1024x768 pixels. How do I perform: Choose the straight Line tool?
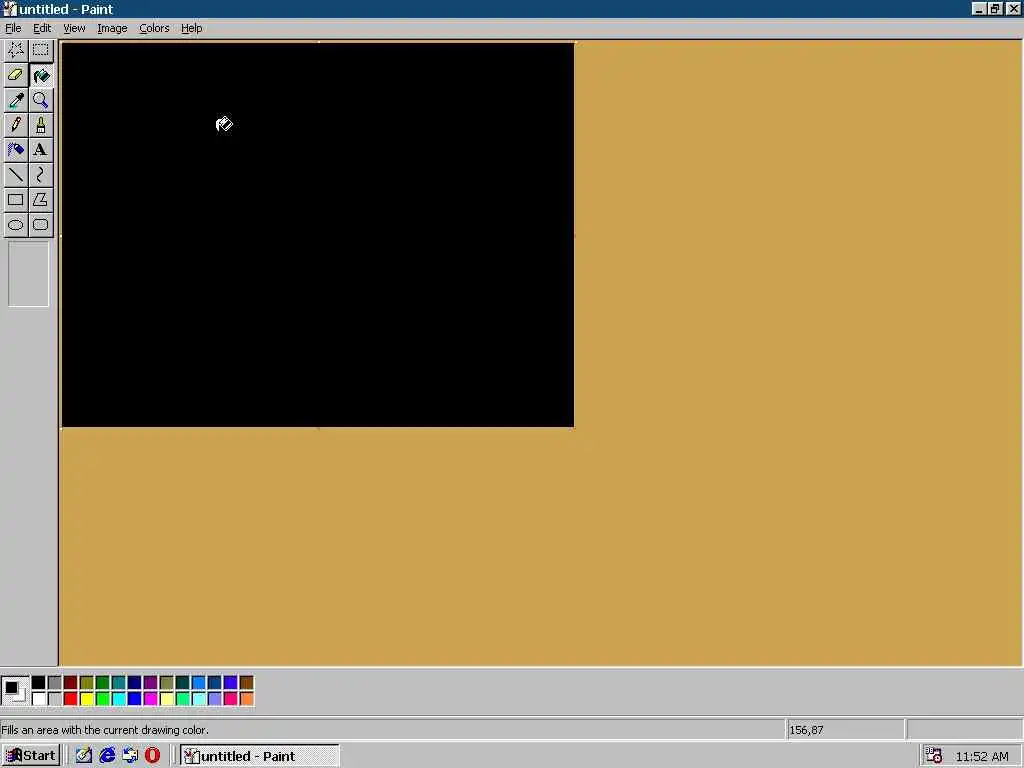(16, 174)
